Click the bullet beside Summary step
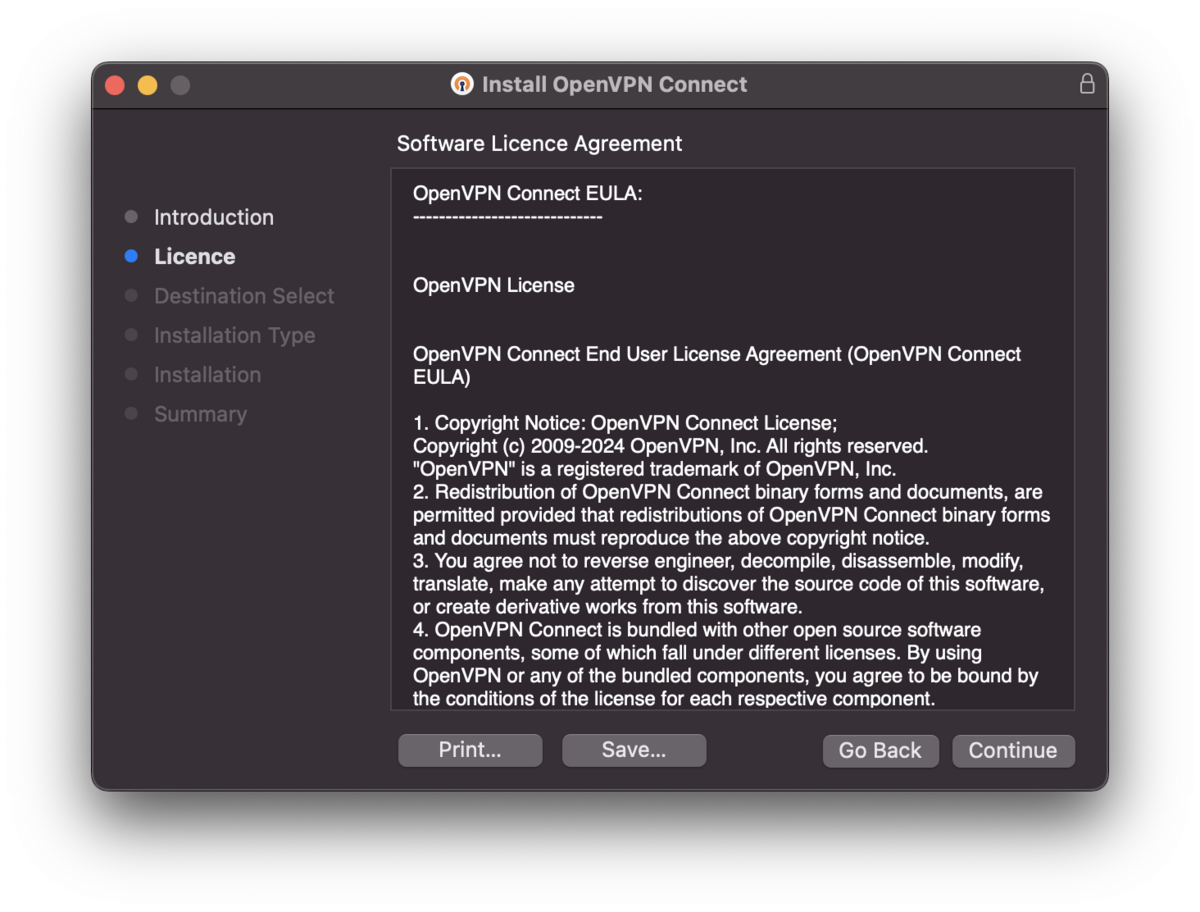Screen dimensions: 1200x912 point(131,414)
